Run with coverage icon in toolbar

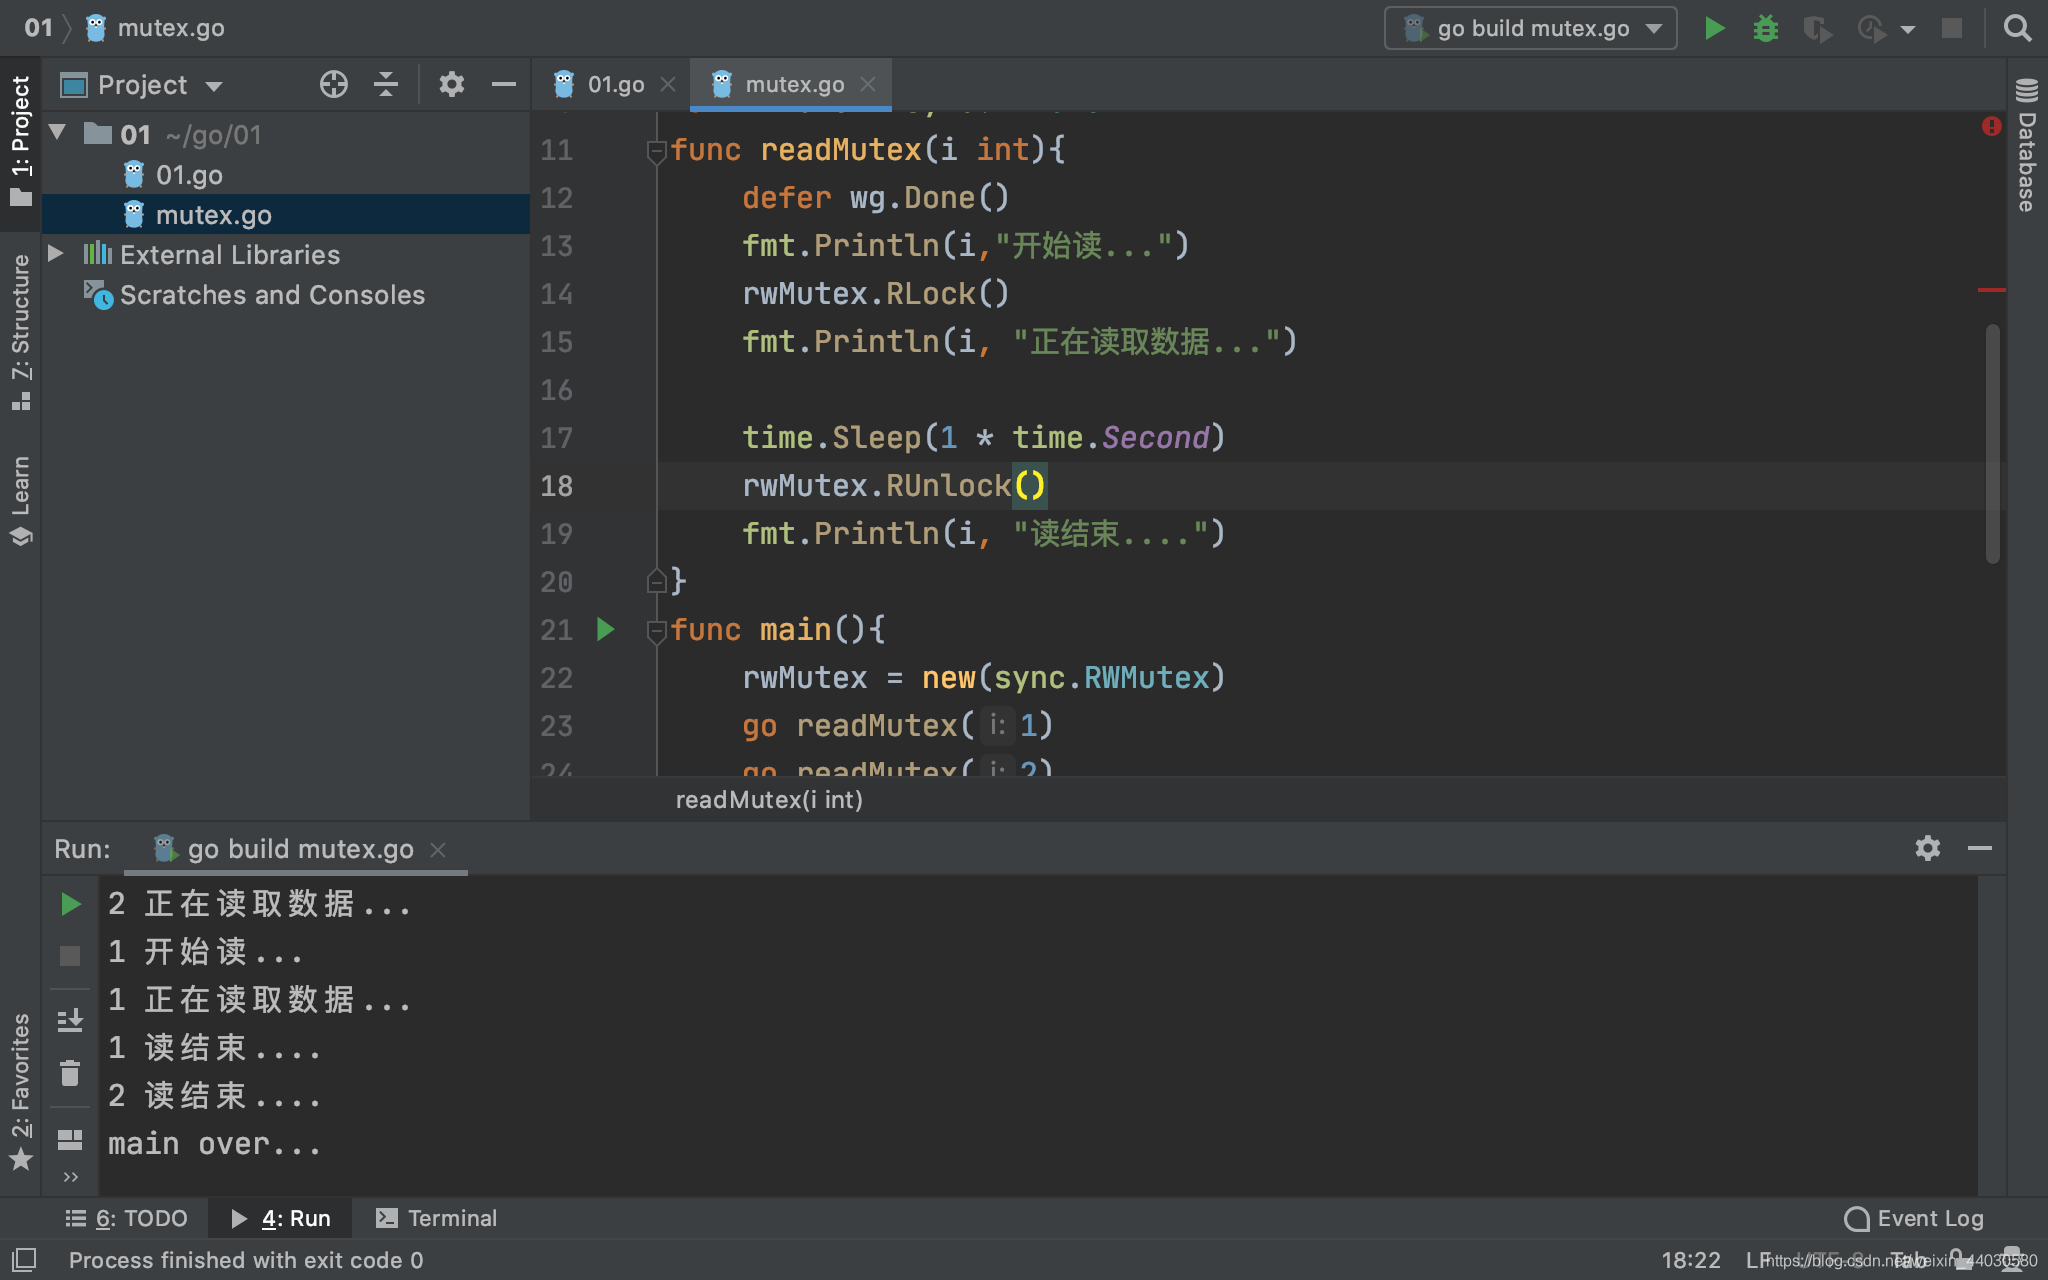tap(1817, 28)
